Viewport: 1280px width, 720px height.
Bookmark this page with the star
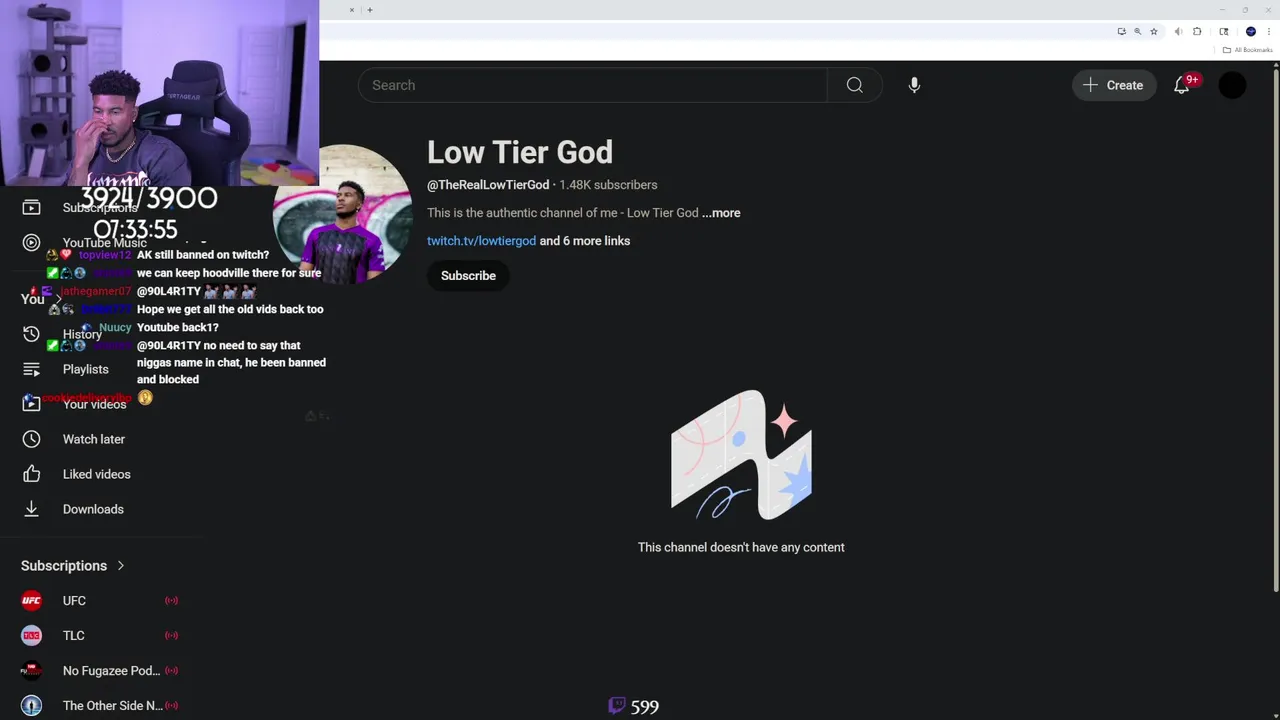(1153, 32)
